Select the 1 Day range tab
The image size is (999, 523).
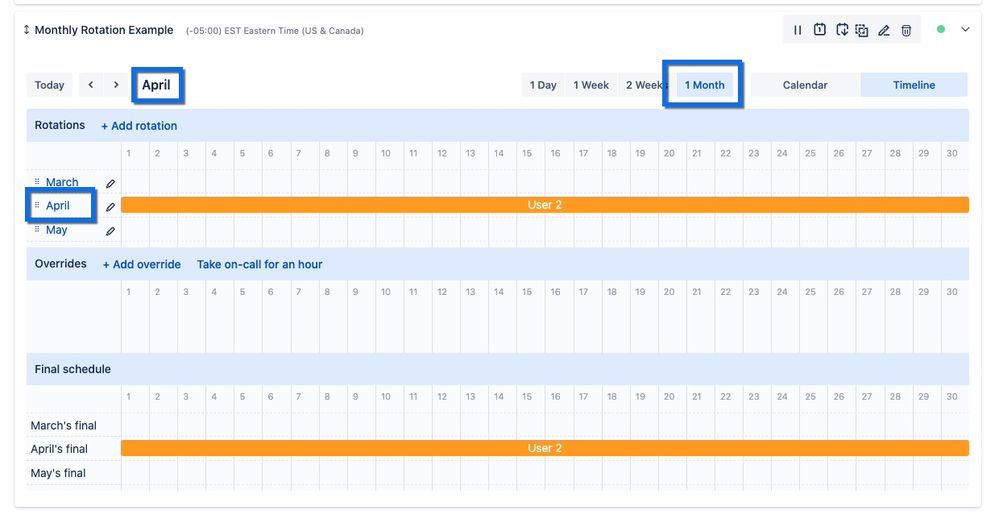[543, 85]
